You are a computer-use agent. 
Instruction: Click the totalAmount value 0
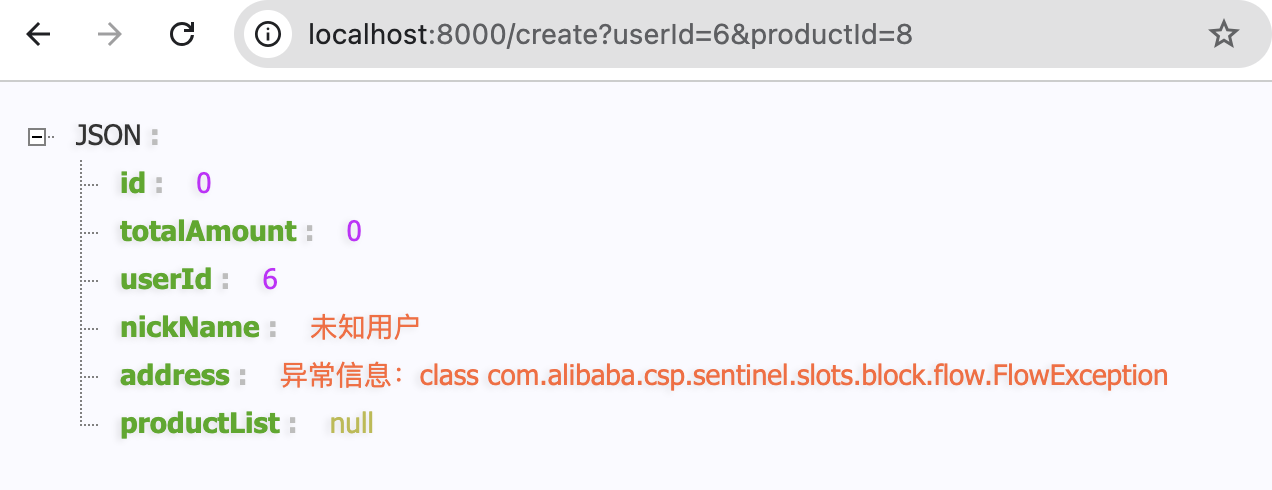click(354, 231)
